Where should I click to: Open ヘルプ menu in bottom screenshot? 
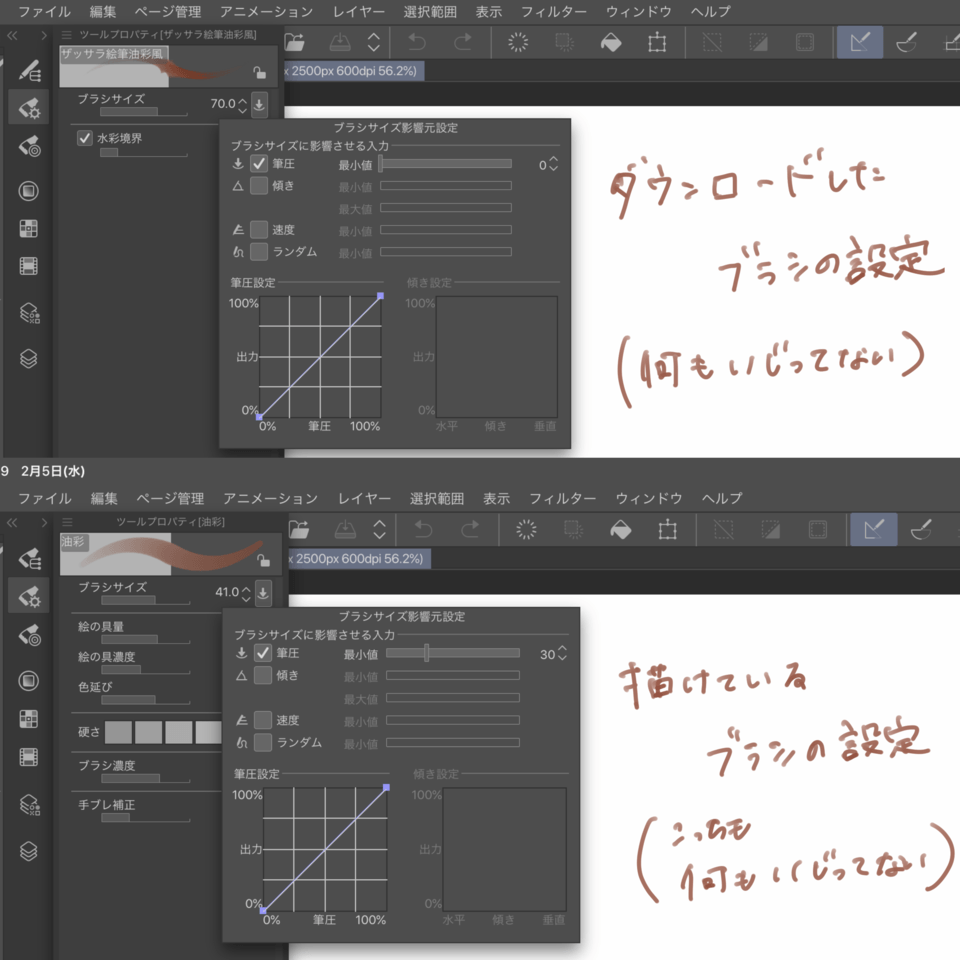pyautogui.click(x=722, y=498)
